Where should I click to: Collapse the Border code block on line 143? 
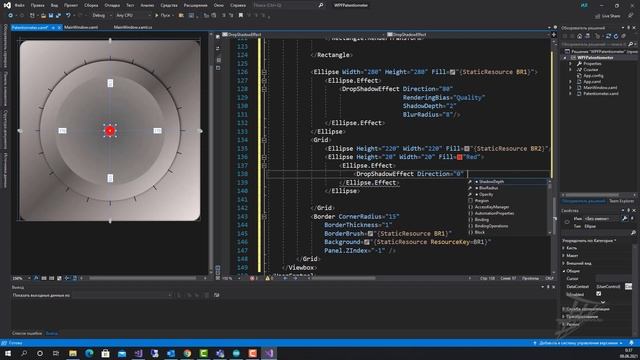pyautogui.click(x=264, y=217)
